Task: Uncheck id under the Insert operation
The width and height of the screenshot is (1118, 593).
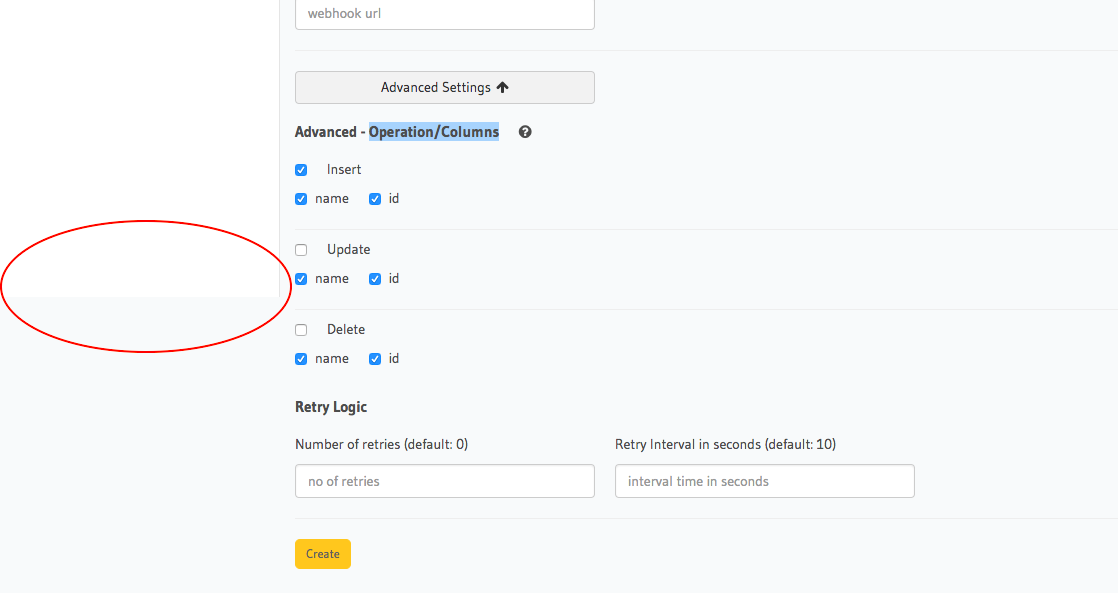Action: pos(374,198)
